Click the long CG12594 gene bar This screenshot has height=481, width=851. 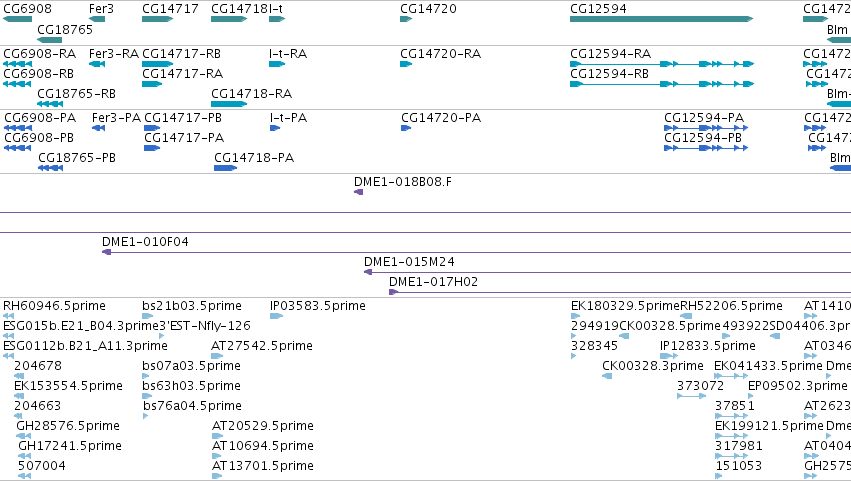(x=662, y=19)
